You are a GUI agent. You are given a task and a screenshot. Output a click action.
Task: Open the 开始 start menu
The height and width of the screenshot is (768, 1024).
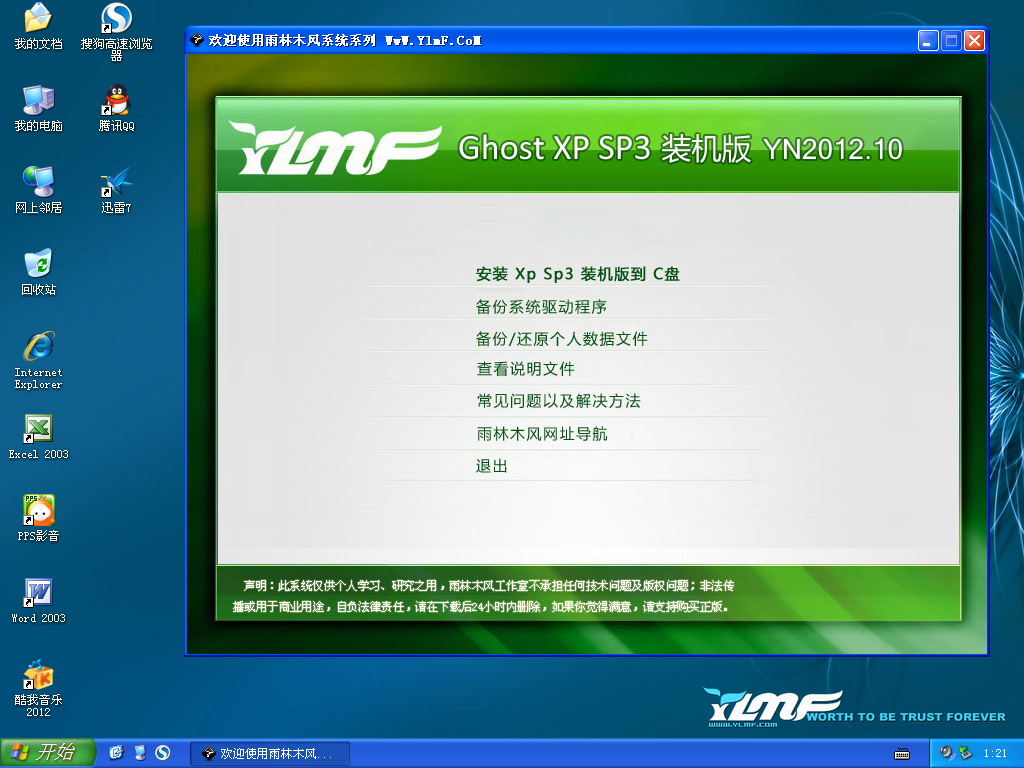tap(48, 753)
